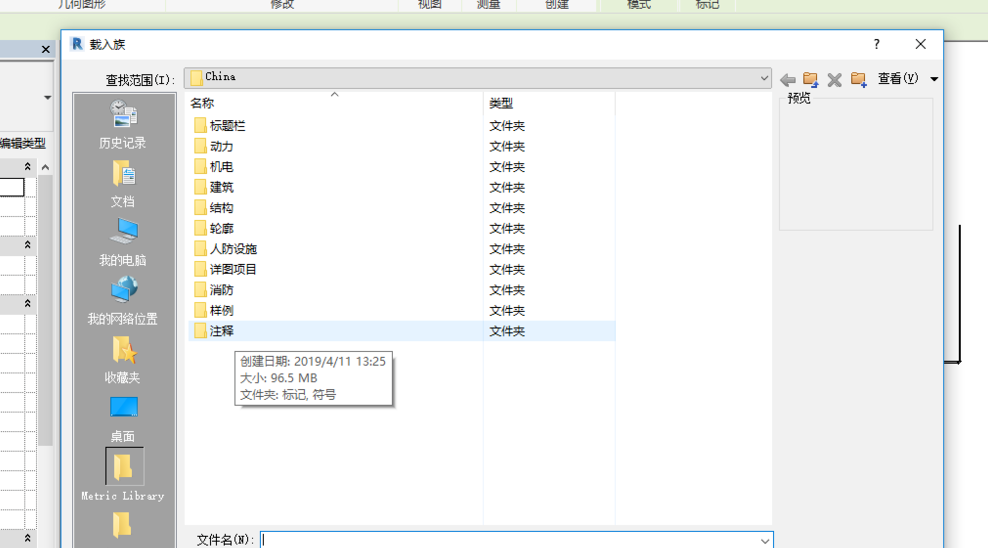Click folder icon of 结构 row
Viewport: 988px width, 548px height.
point(200,207)
